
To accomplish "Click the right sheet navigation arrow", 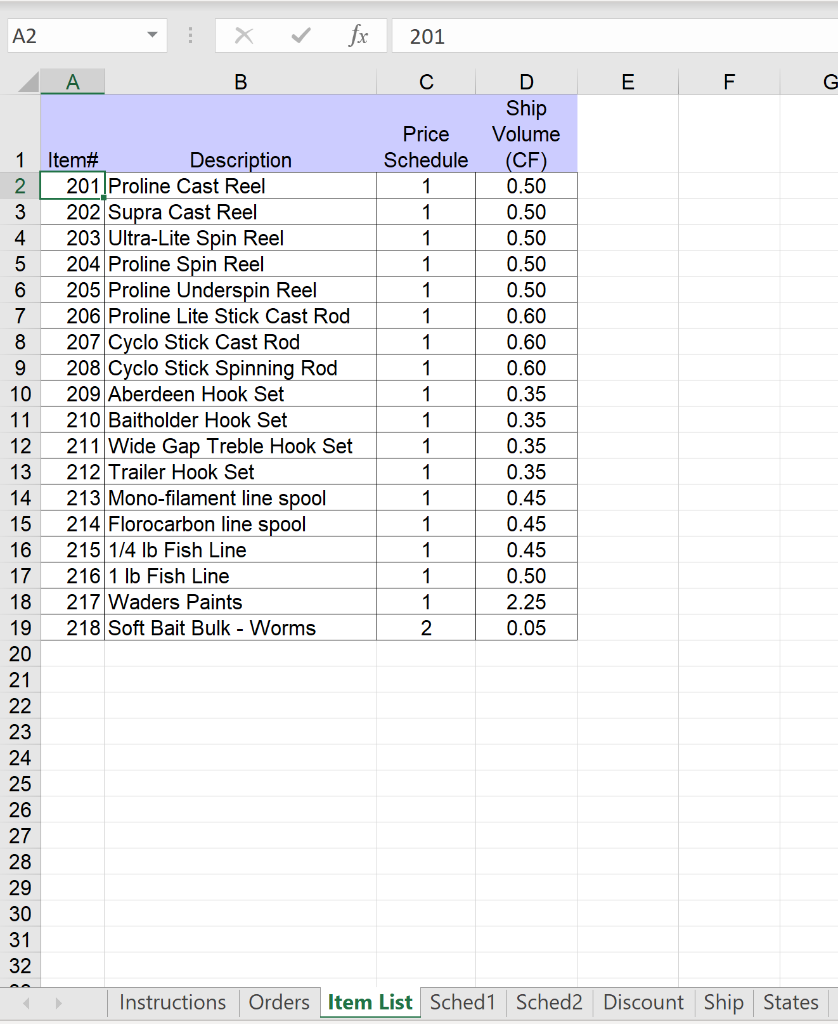I will coord(58,1002).
